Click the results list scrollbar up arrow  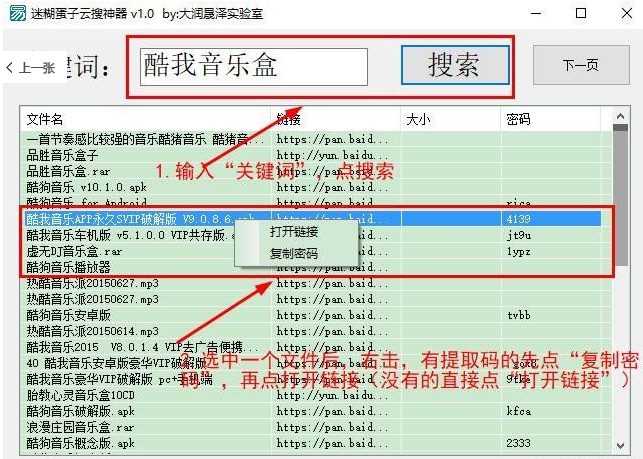point(620,116)
